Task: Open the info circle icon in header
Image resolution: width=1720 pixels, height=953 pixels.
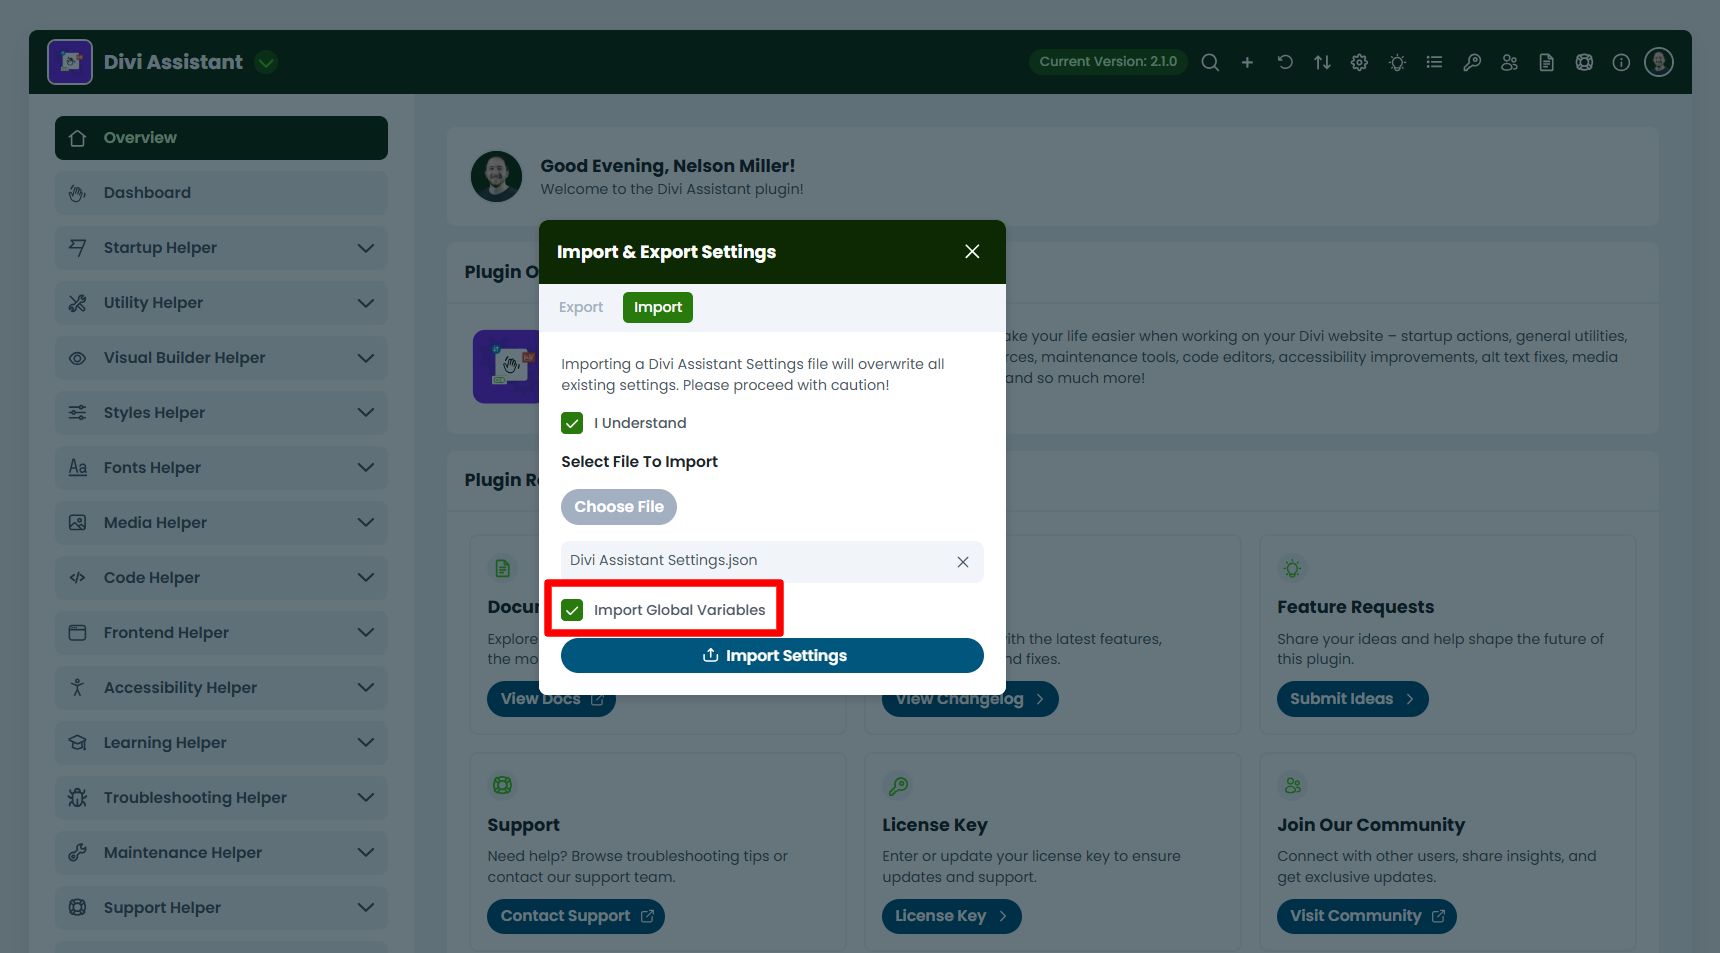Action: 1621,62
